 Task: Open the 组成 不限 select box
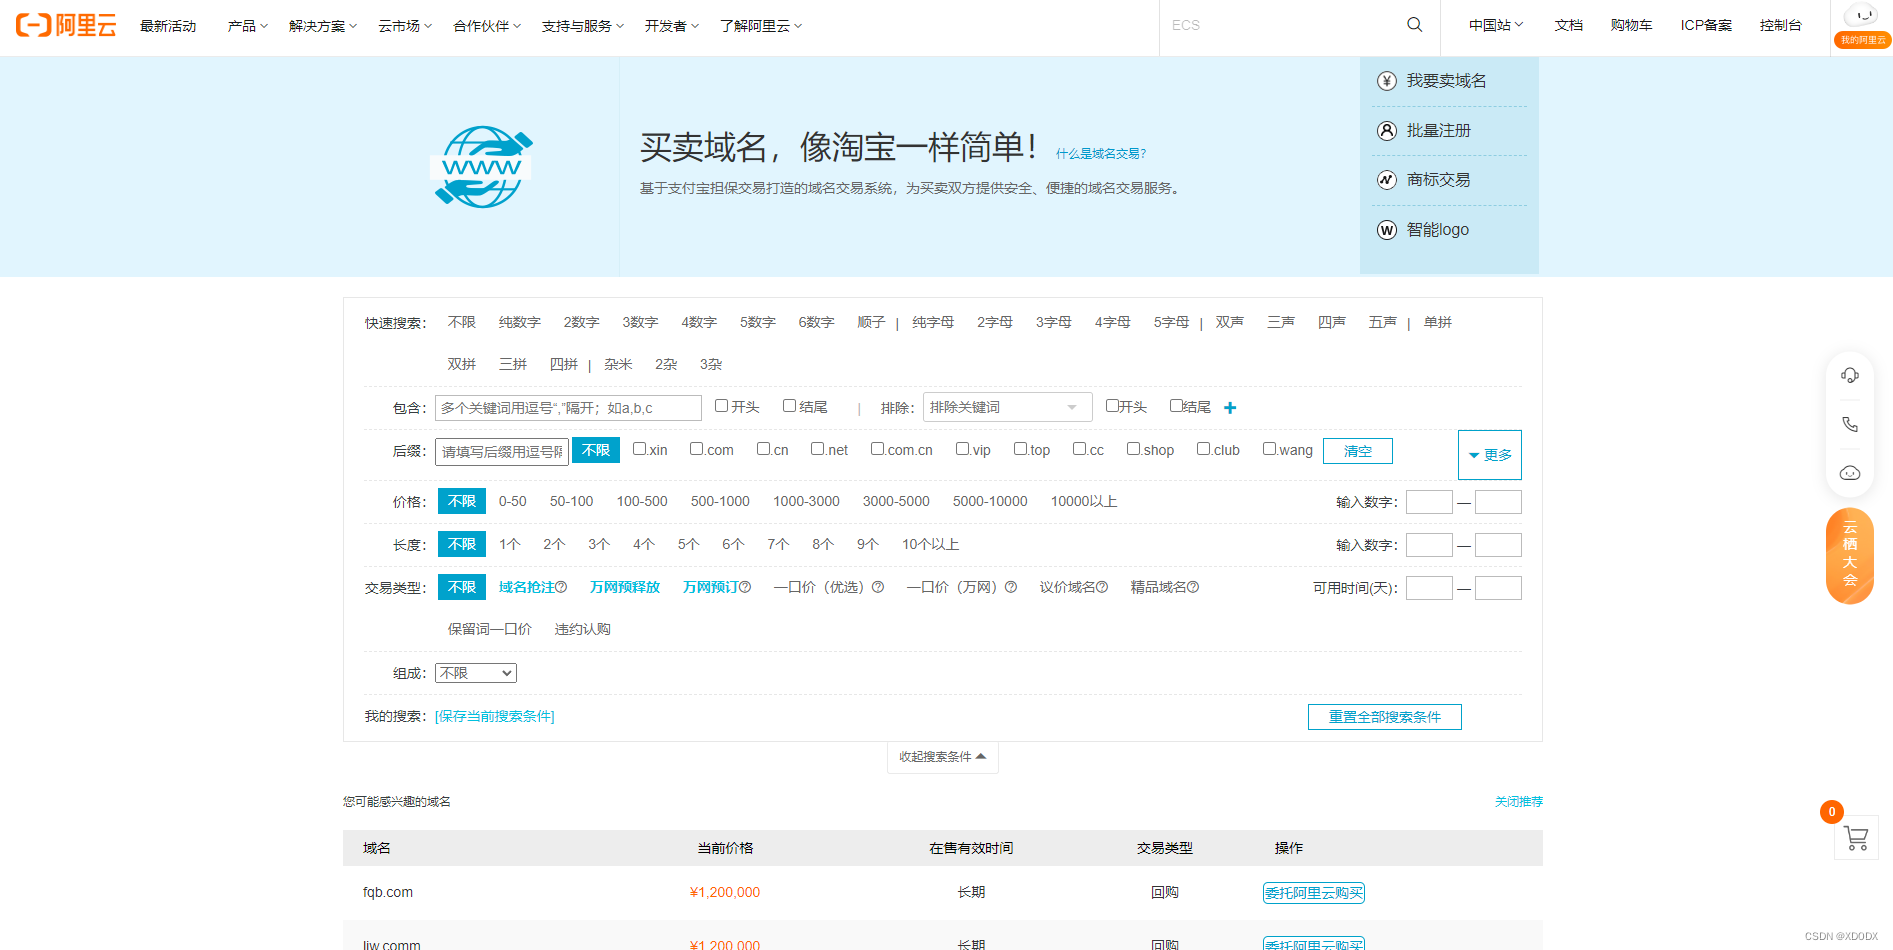pos(476,673)
